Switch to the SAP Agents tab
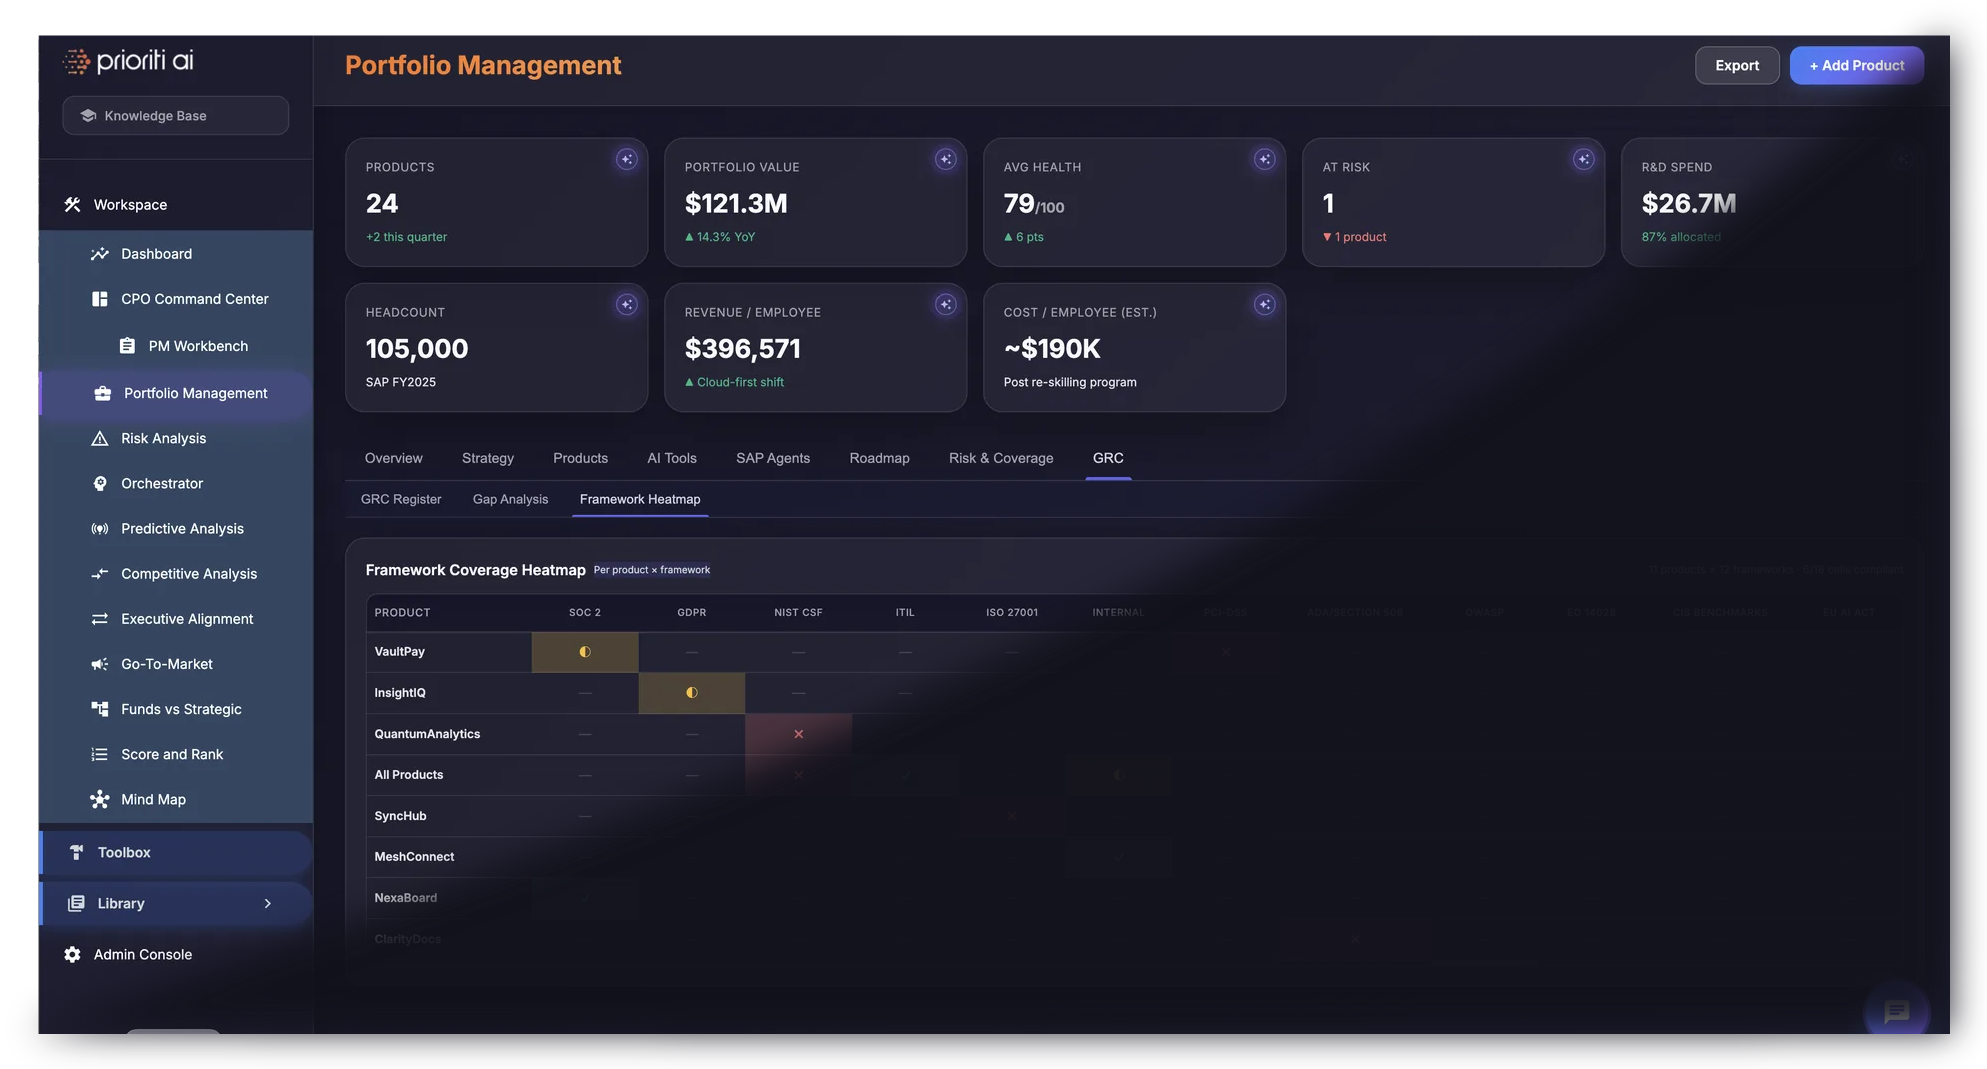 [773, 458]
